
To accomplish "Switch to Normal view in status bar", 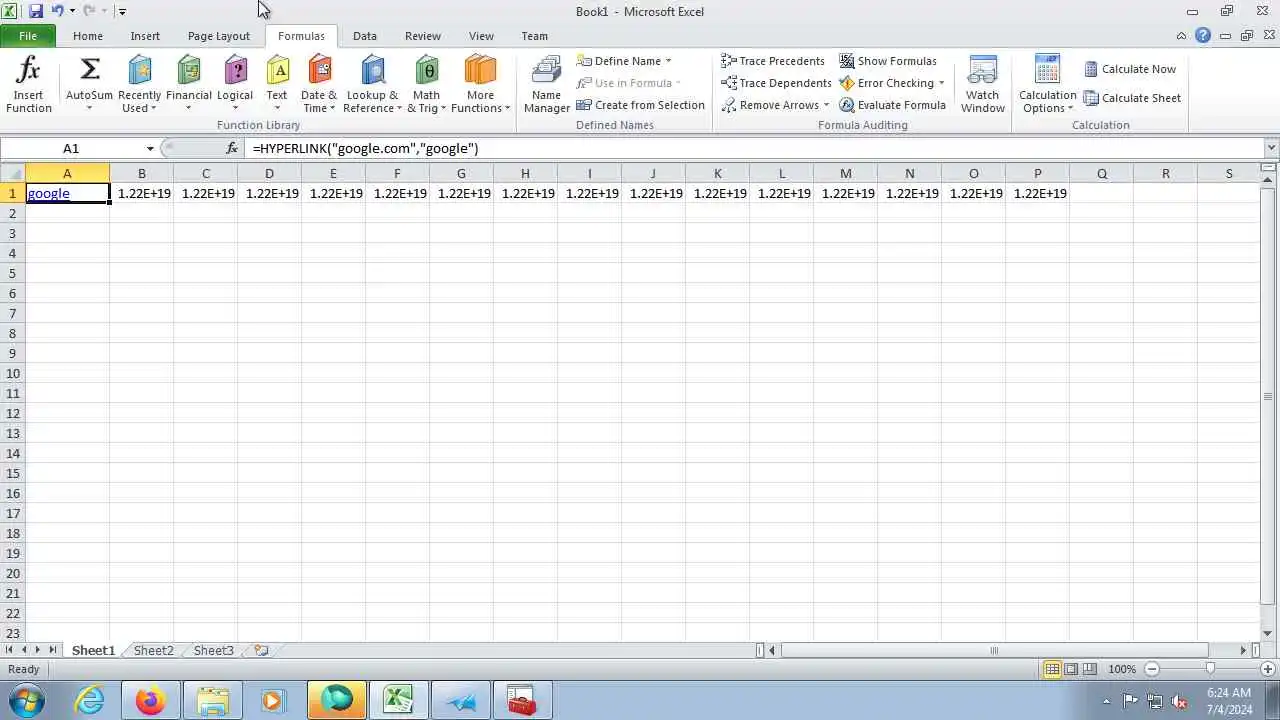I will tap(1052, 669).
